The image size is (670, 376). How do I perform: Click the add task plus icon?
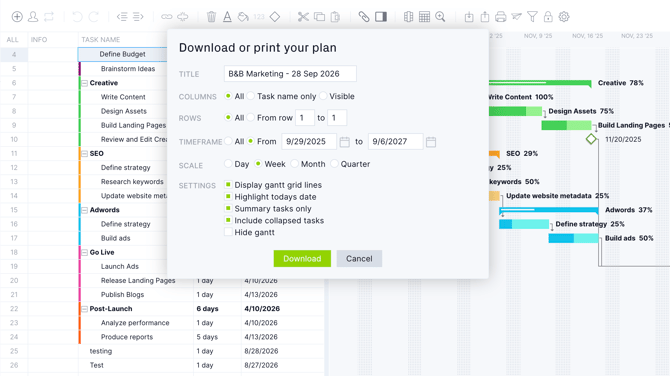point(17,17)
